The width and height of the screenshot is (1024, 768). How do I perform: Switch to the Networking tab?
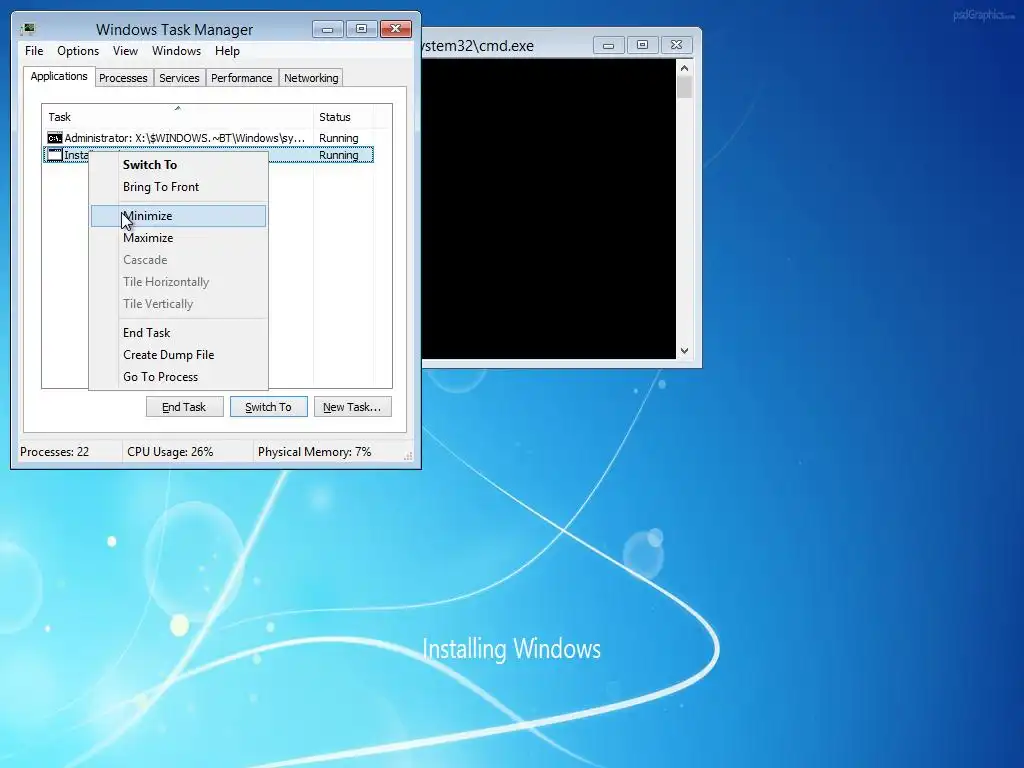(311, 78)
